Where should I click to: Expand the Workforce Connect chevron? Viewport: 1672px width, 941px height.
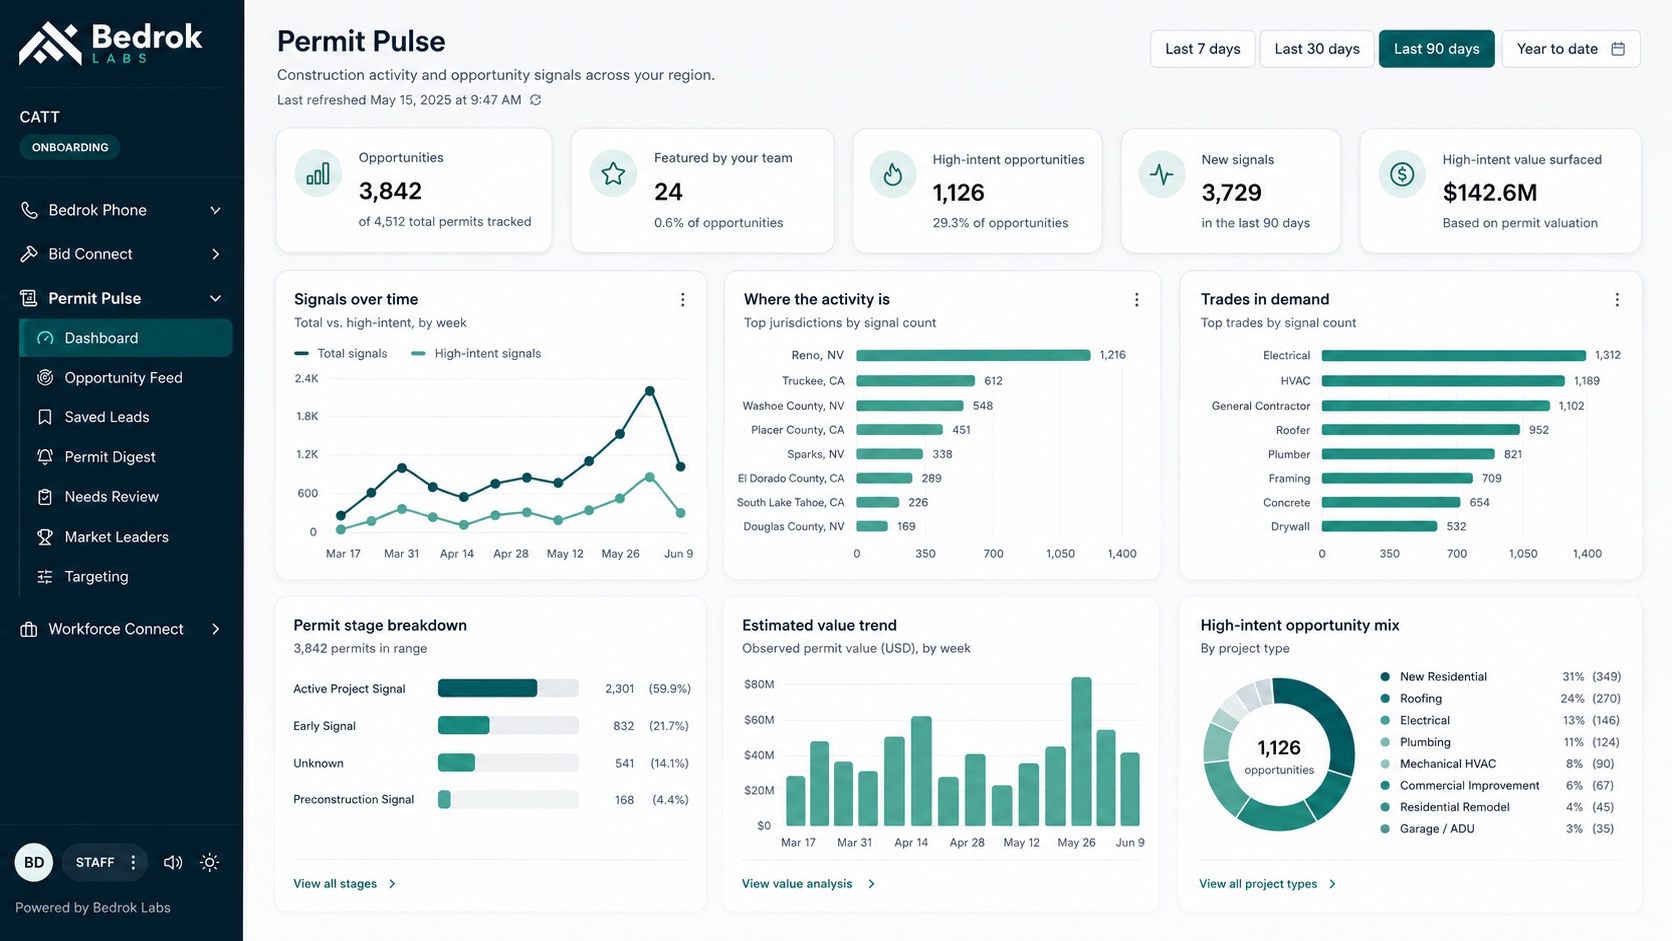coord(215,629)
